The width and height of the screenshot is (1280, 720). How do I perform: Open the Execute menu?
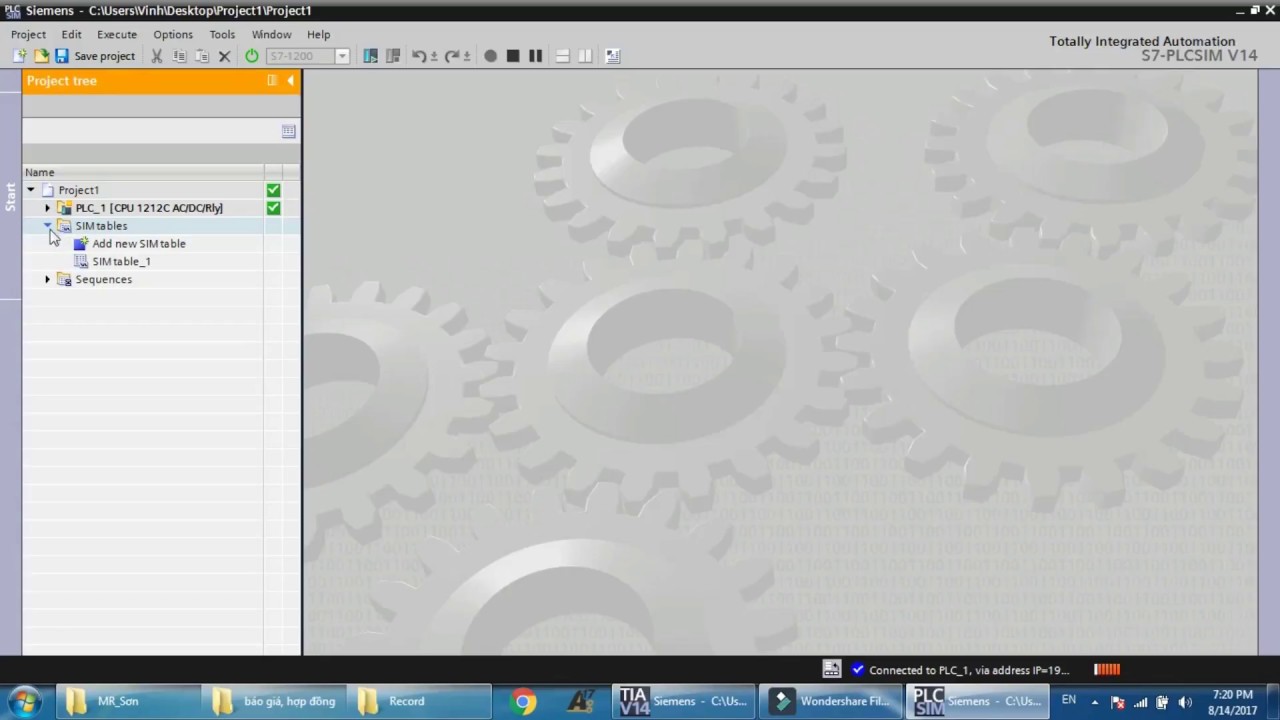point(117,34)
